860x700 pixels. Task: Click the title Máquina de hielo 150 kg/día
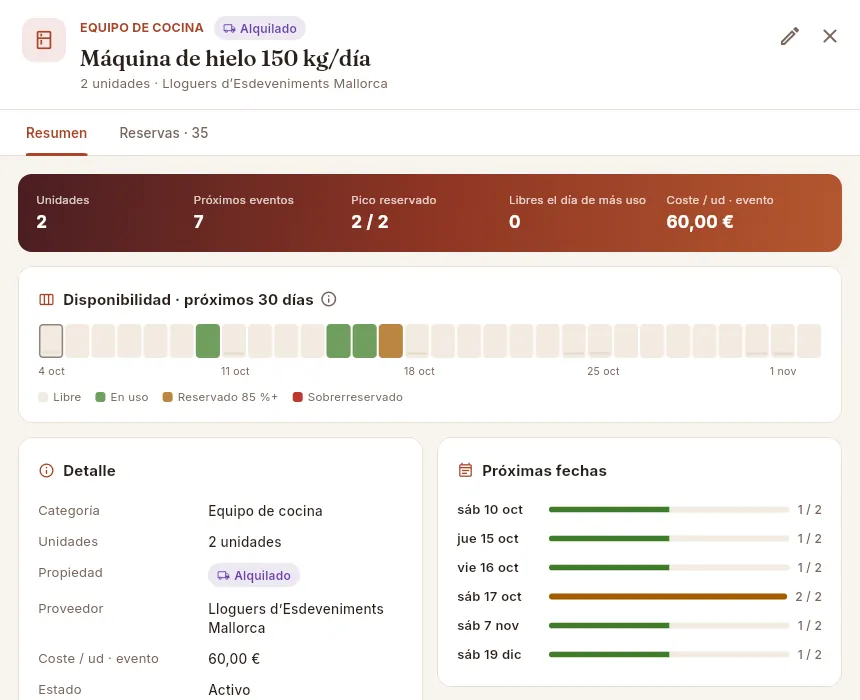click(225, 59)
